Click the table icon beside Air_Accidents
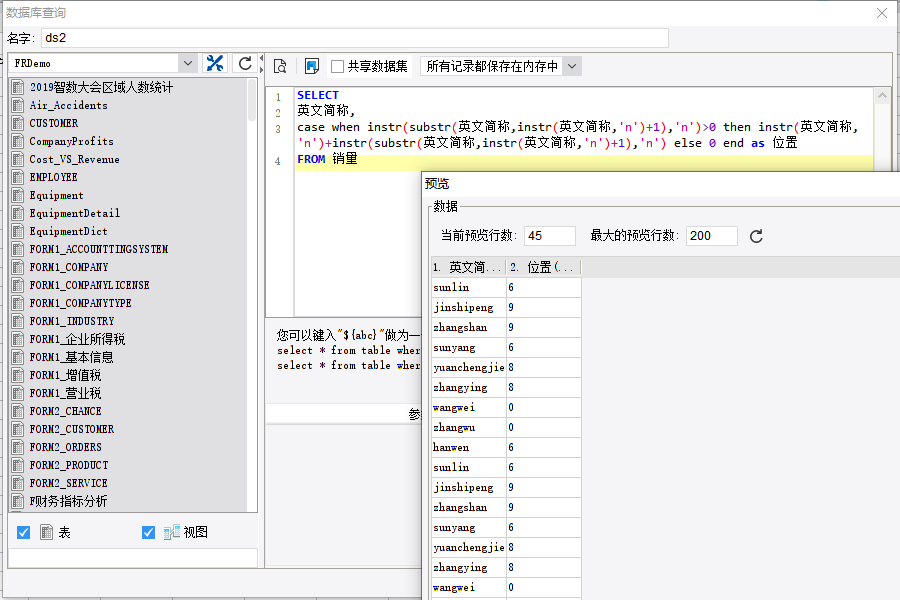Image resolution: width=900 pixels, height=600 pixels. [17, 105]
